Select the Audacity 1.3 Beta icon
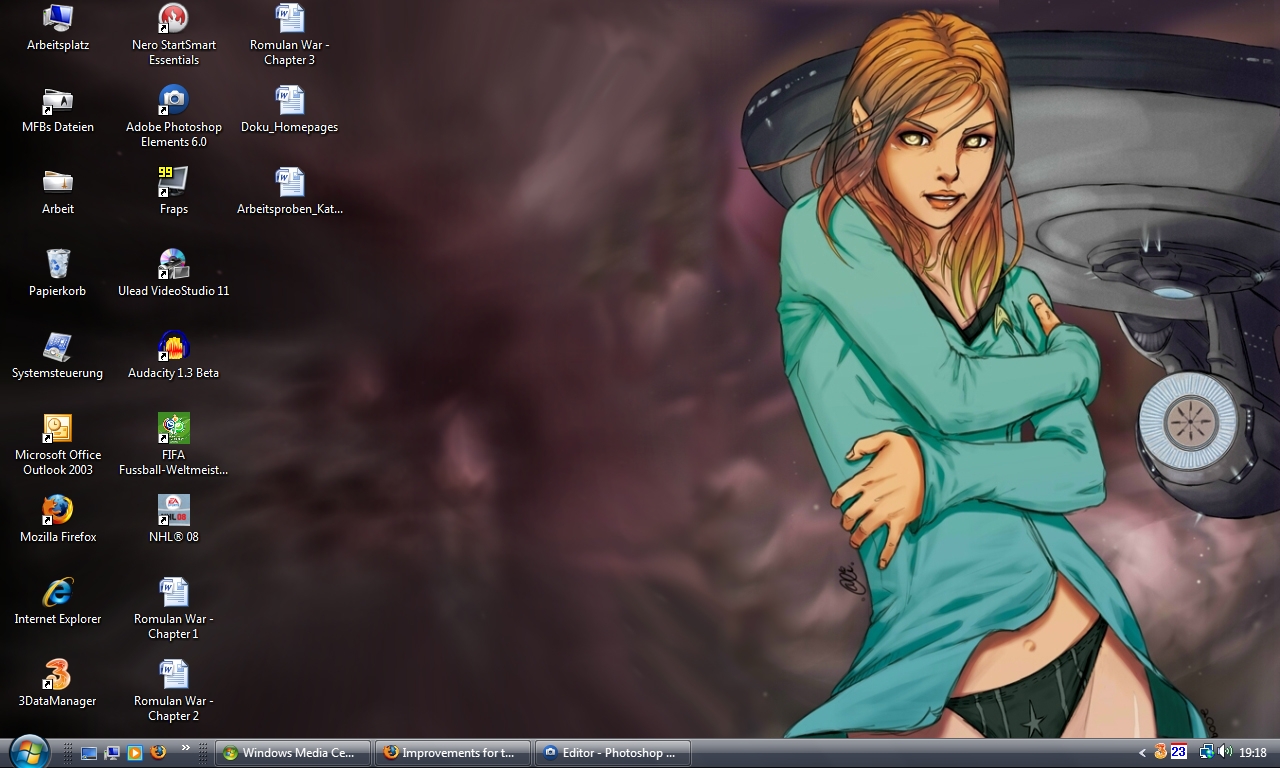The height and width of the screenshot is (768, 1280). pos(174,347)
